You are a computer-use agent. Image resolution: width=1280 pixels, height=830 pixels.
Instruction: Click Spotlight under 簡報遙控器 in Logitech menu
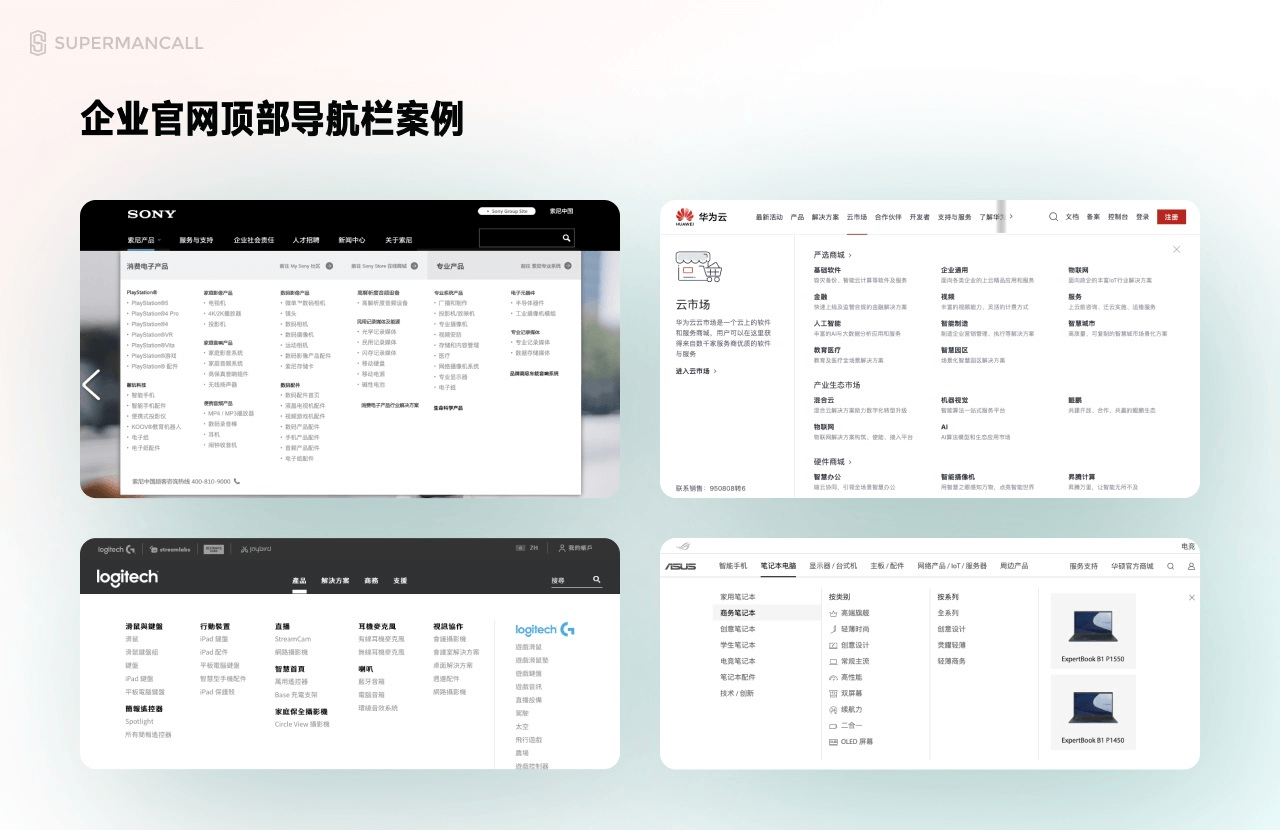pos(139,721)
